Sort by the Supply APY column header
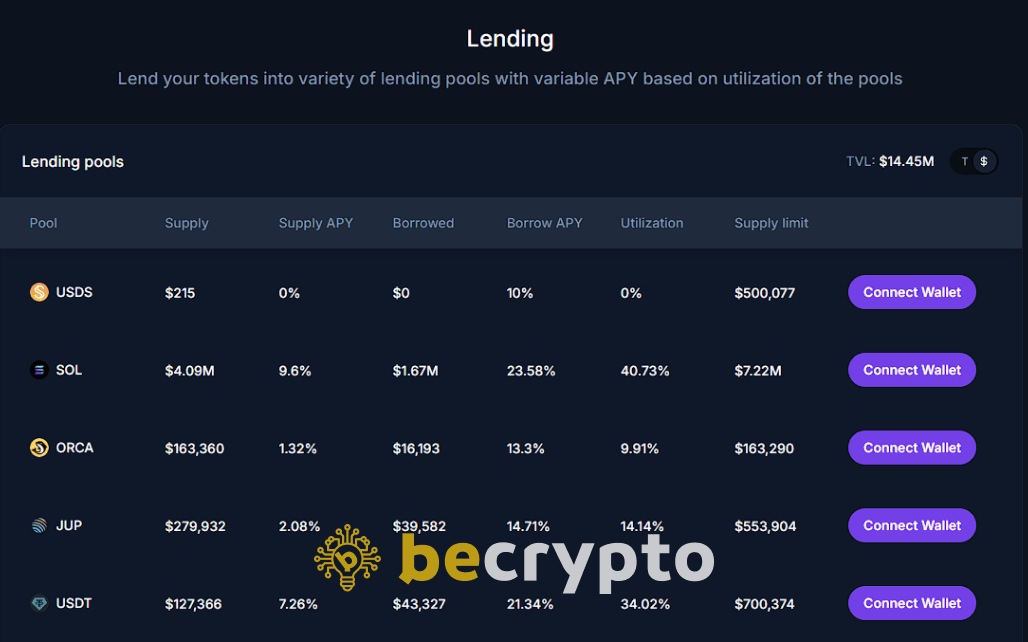1028x642 pixels. click(316, 223)
